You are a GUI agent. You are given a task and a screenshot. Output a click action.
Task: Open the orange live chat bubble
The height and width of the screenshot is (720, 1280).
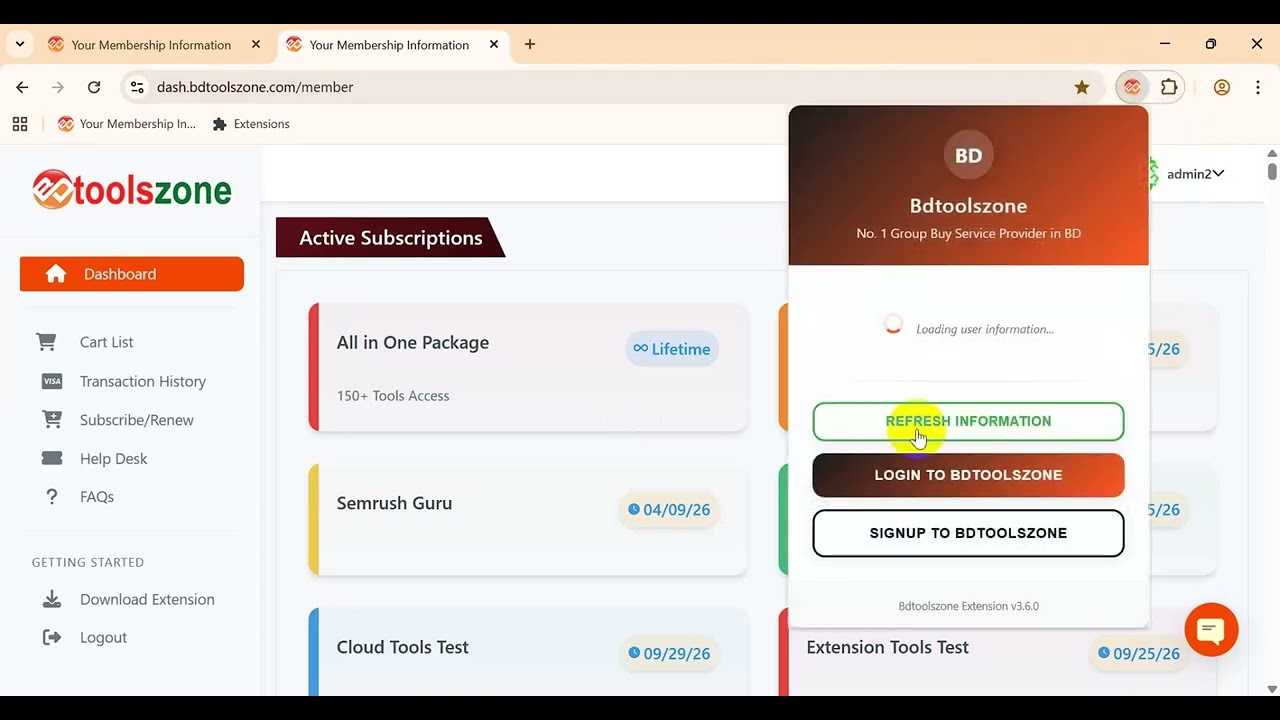coord(1211,629)
